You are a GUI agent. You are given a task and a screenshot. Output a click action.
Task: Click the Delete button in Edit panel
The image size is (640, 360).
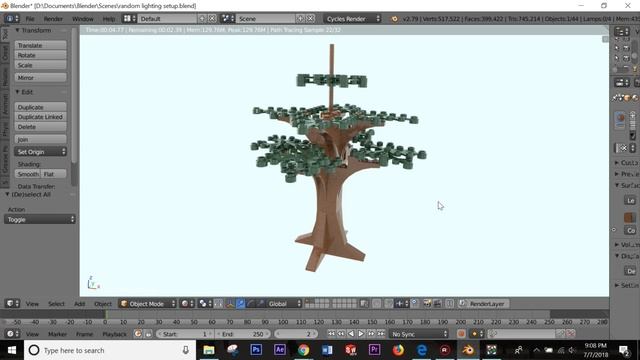[40, 127]
